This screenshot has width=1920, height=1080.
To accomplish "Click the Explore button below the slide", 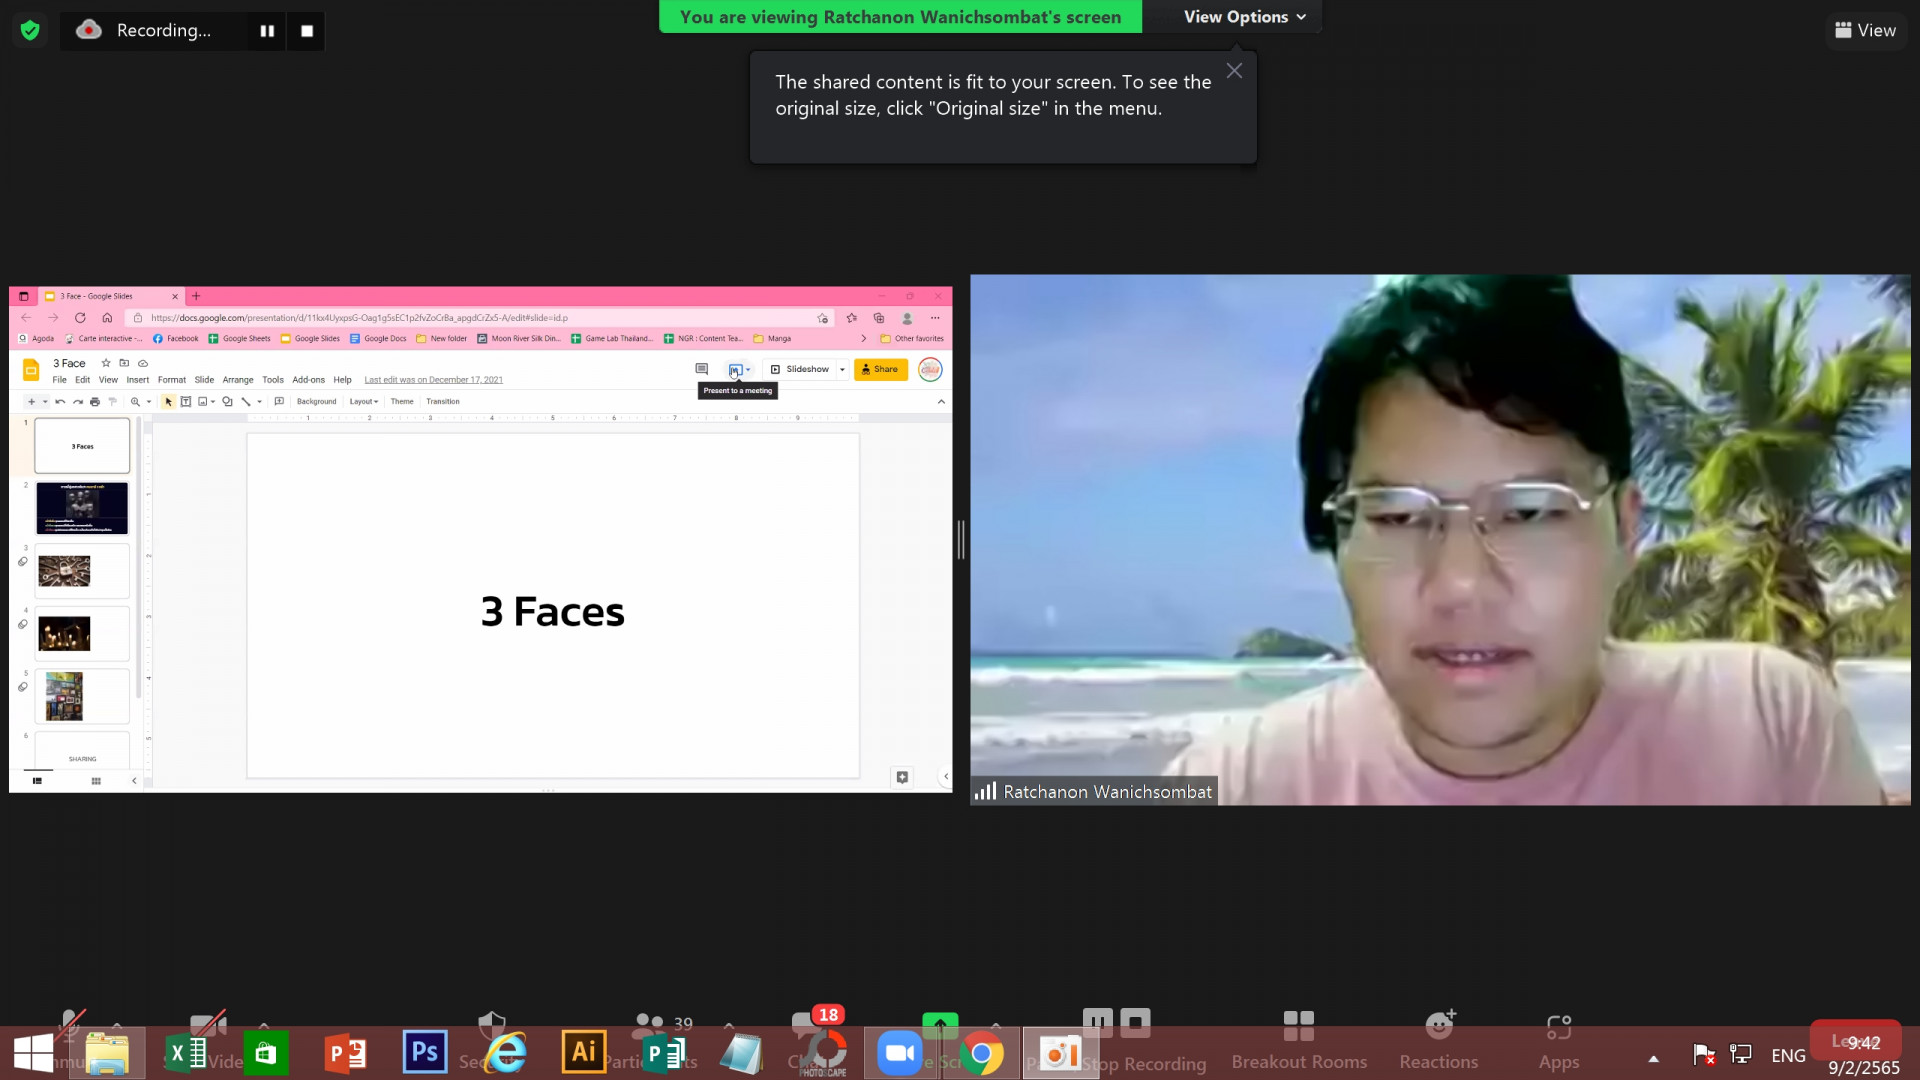I will (x=902, y=777).
